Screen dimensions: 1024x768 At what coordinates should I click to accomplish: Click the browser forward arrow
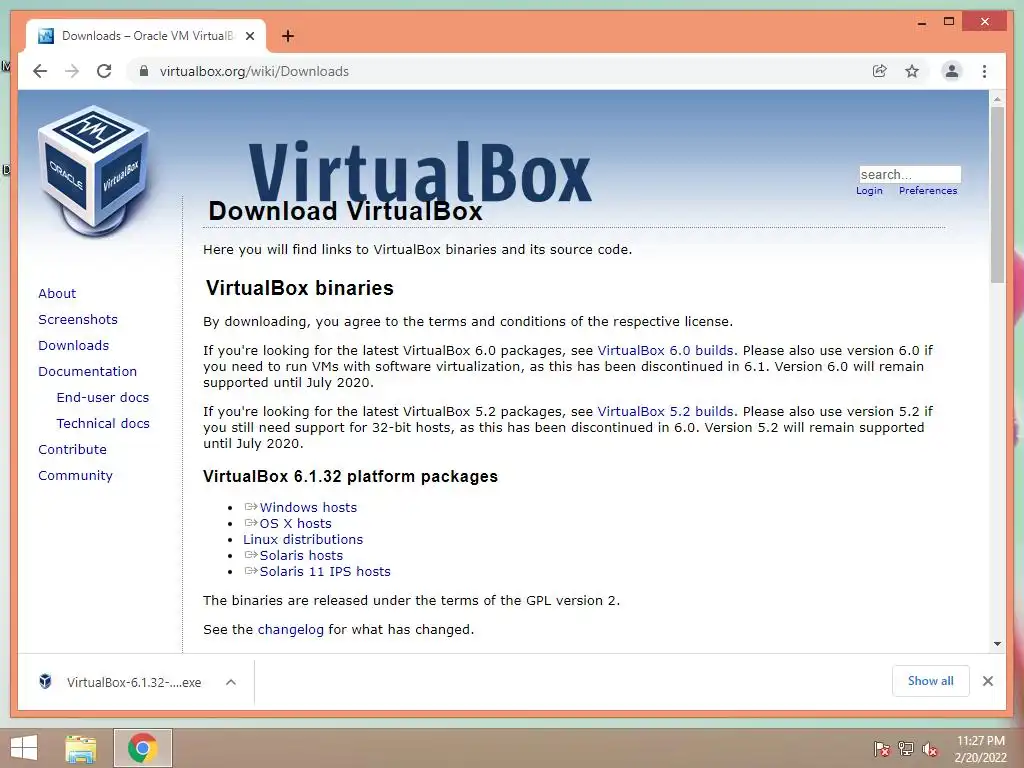point(72,71)
